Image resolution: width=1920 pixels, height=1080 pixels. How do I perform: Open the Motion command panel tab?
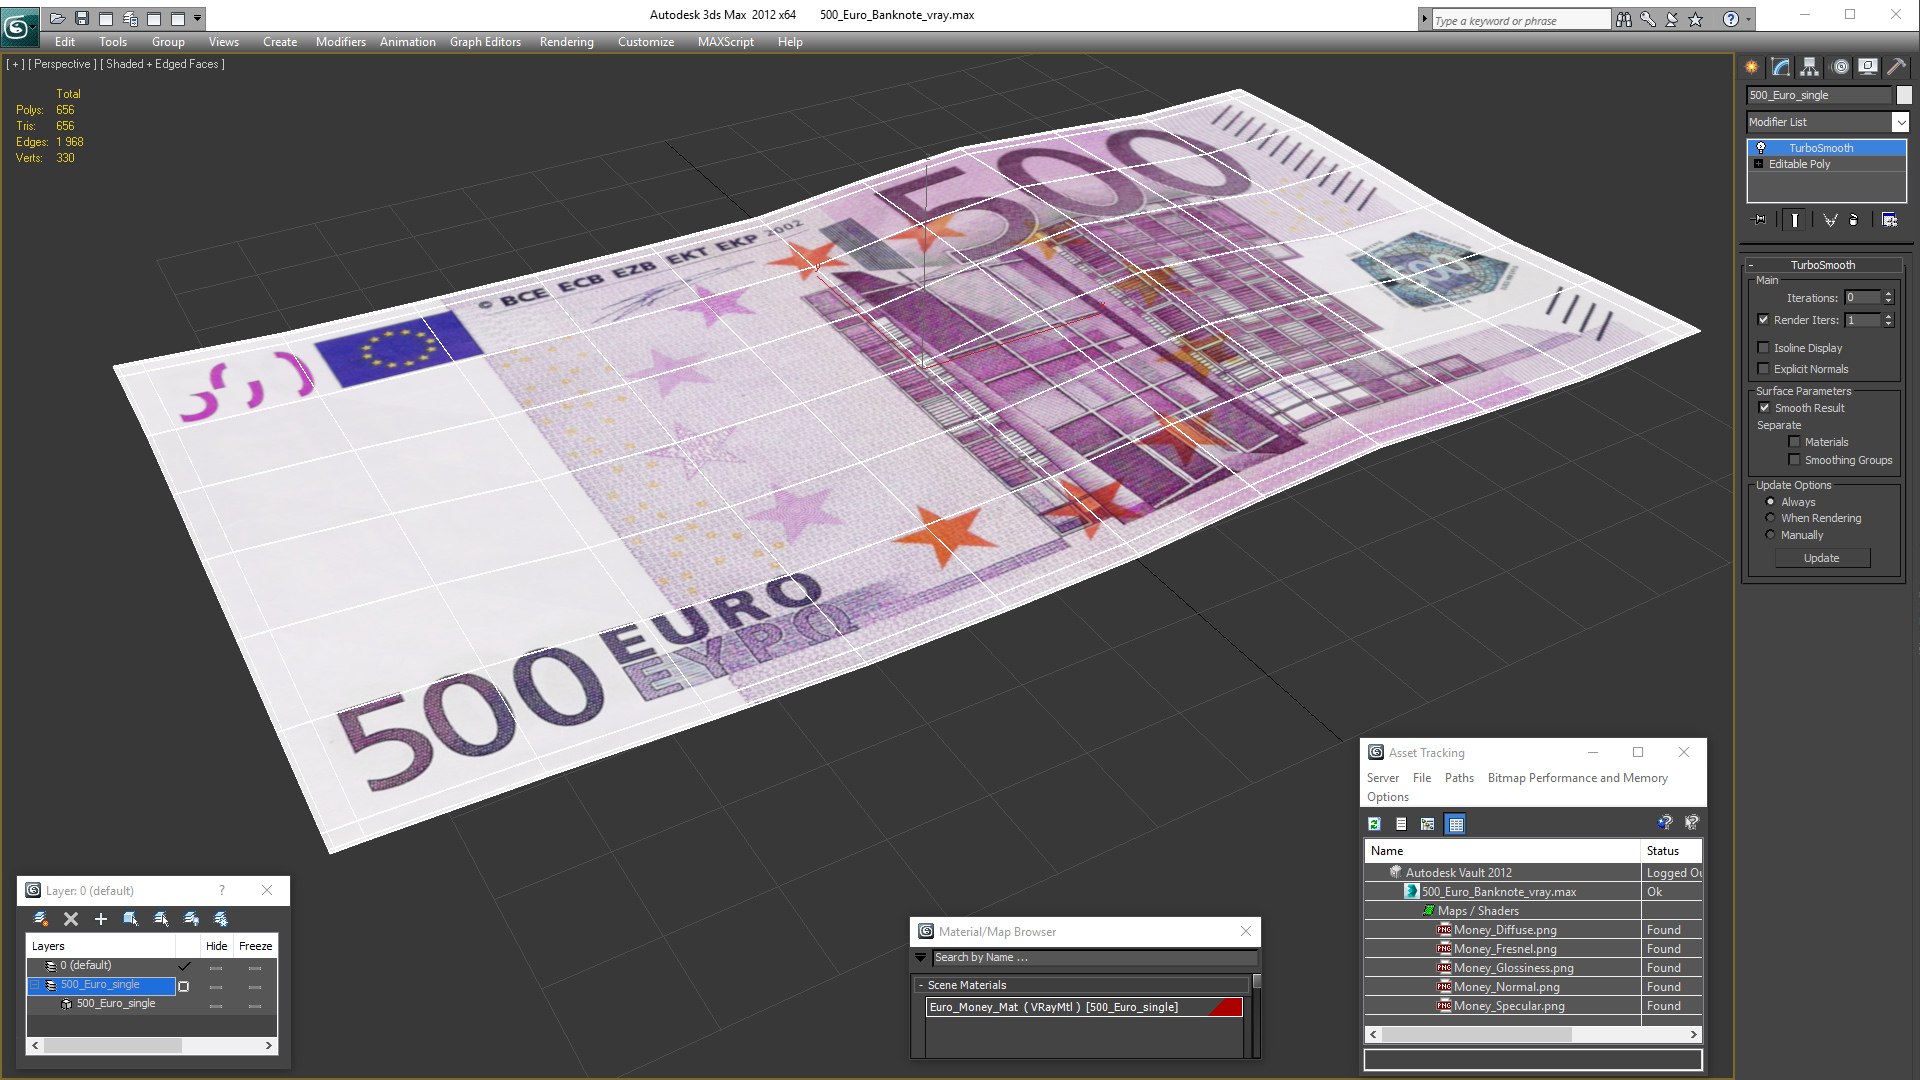pos(1840,67)
